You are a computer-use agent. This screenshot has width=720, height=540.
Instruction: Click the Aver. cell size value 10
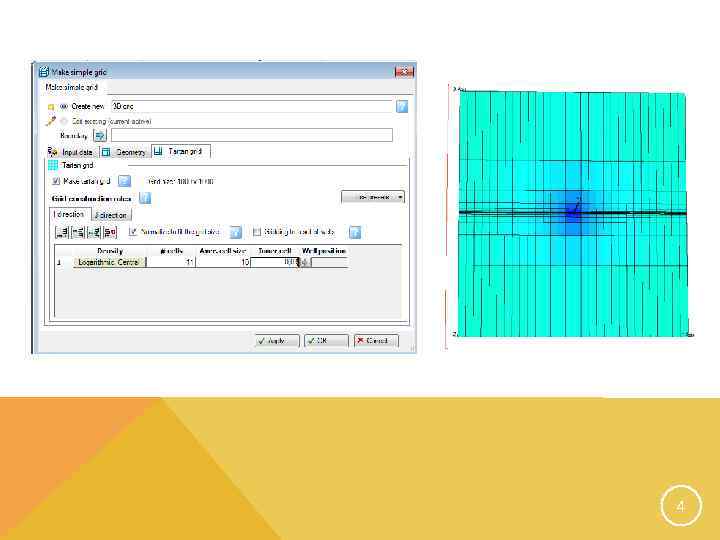click(223, 262)
